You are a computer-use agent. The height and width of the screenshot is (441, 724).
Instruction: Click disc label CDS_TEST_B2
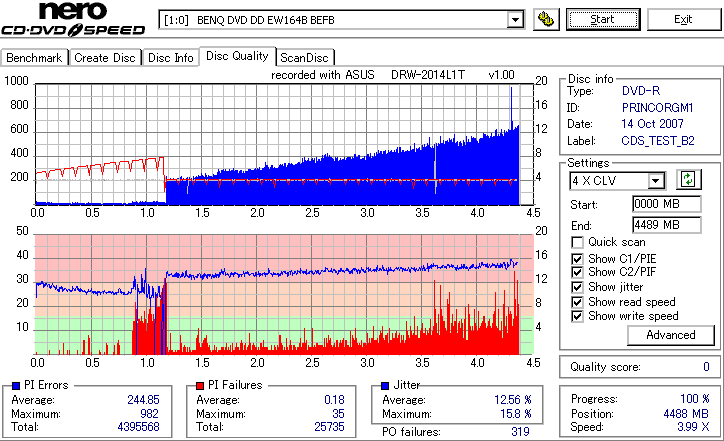(x=658, y=141)
